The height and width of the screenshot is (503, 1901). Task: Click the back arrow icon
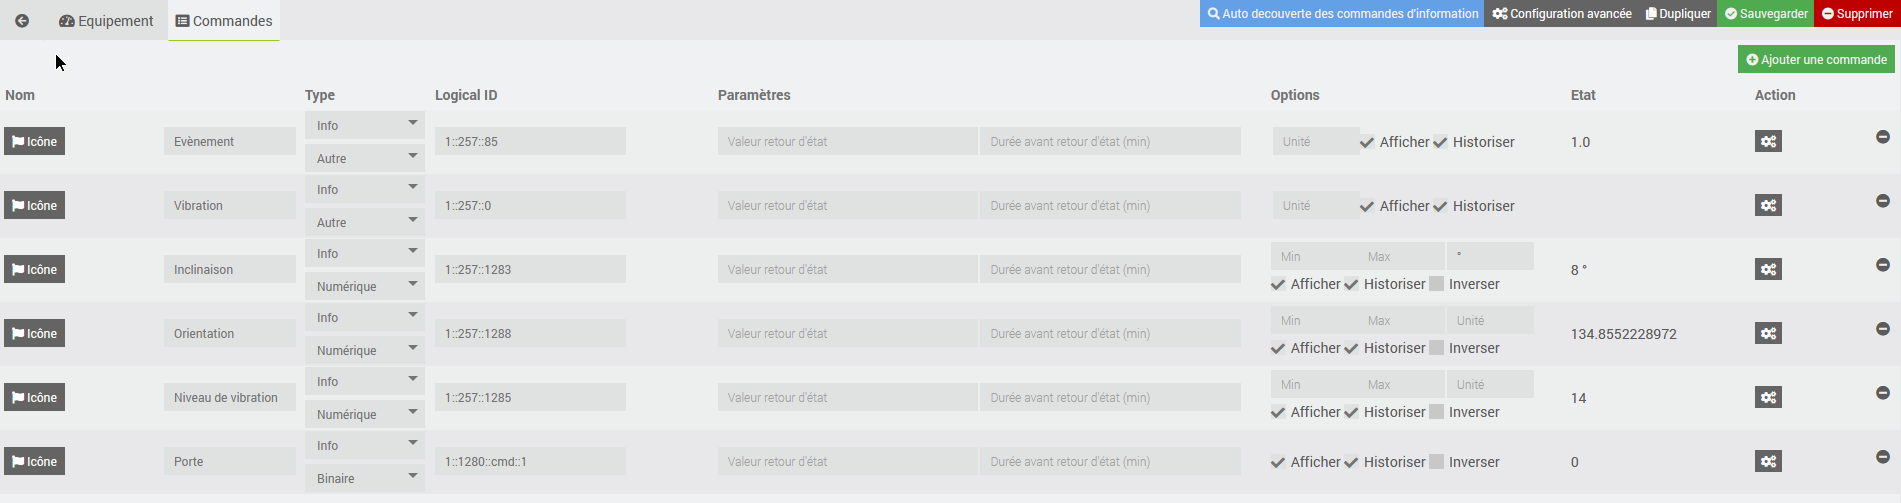coord(22,21)
